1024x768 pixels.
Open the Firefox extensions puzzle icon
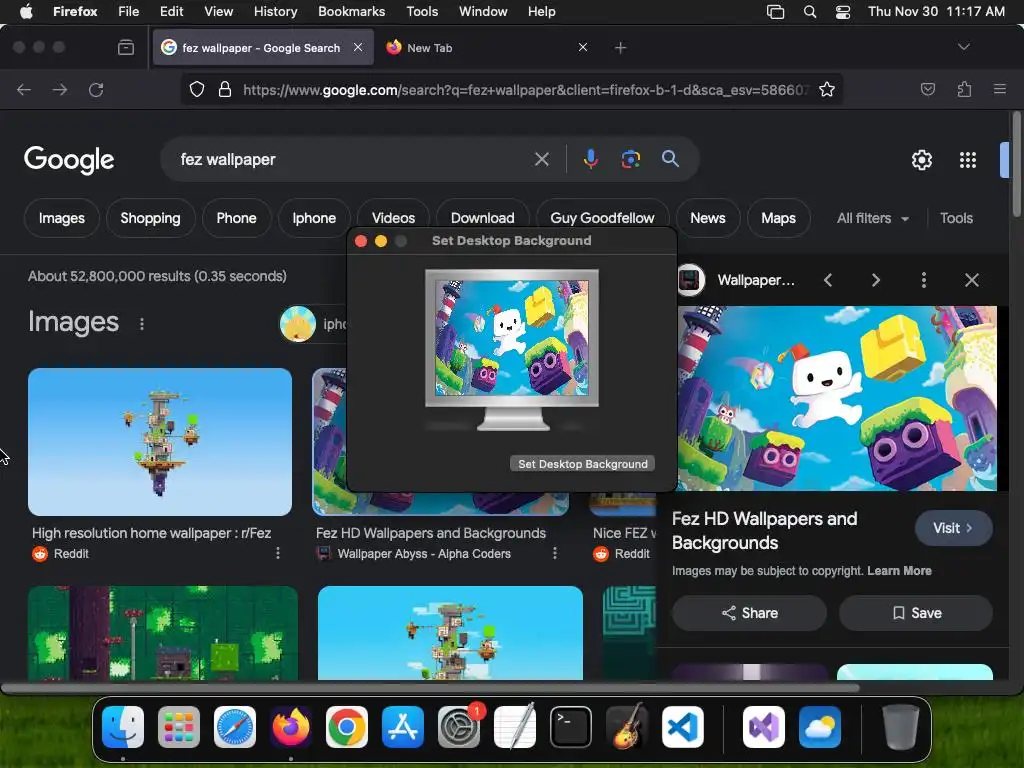tap(964, 89)
